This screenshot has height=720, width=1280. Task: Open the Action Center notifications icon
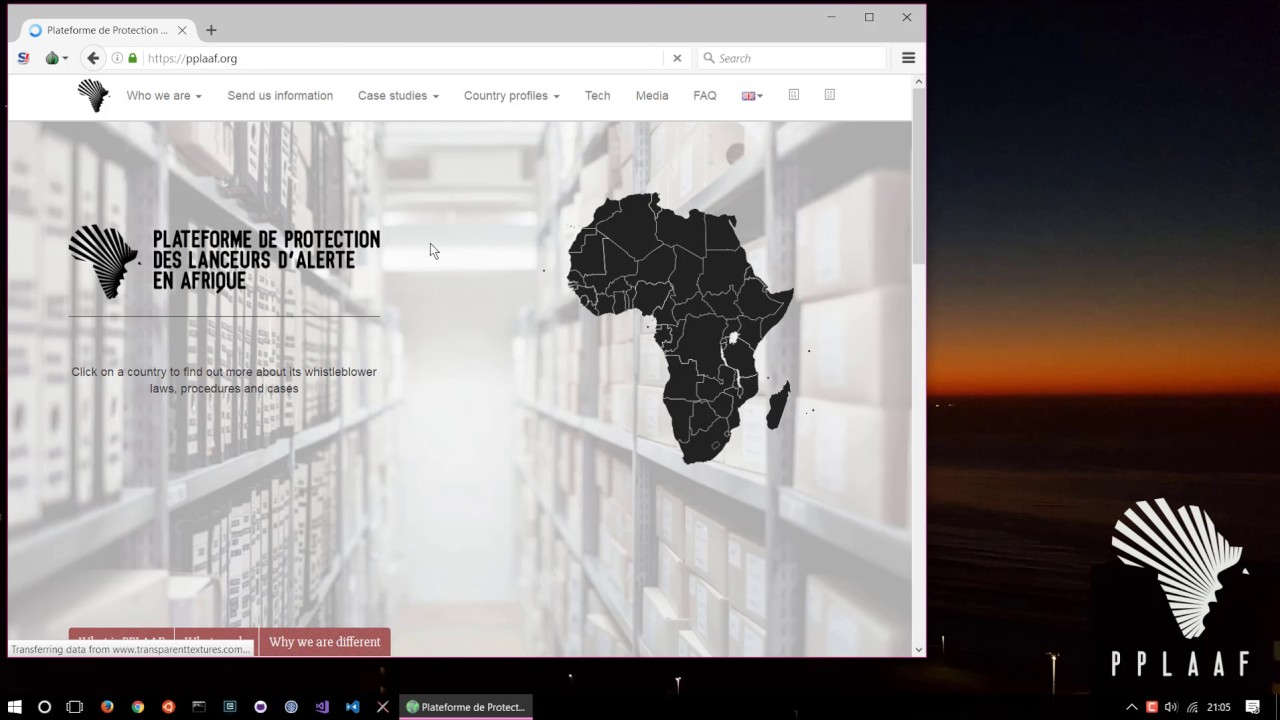coord(1252,707)
